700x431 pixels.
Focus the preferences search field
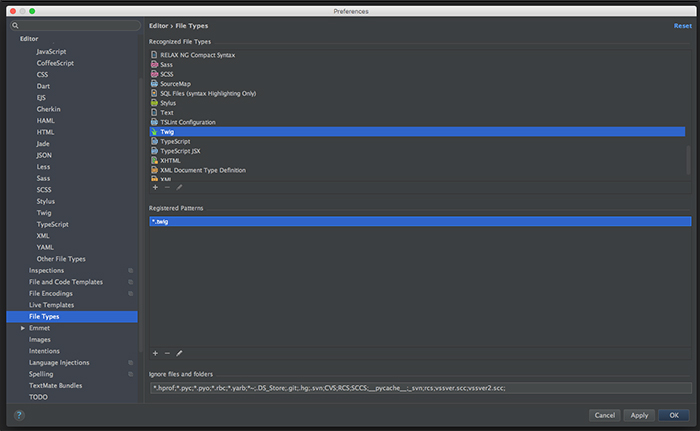(x=75, y=25)
